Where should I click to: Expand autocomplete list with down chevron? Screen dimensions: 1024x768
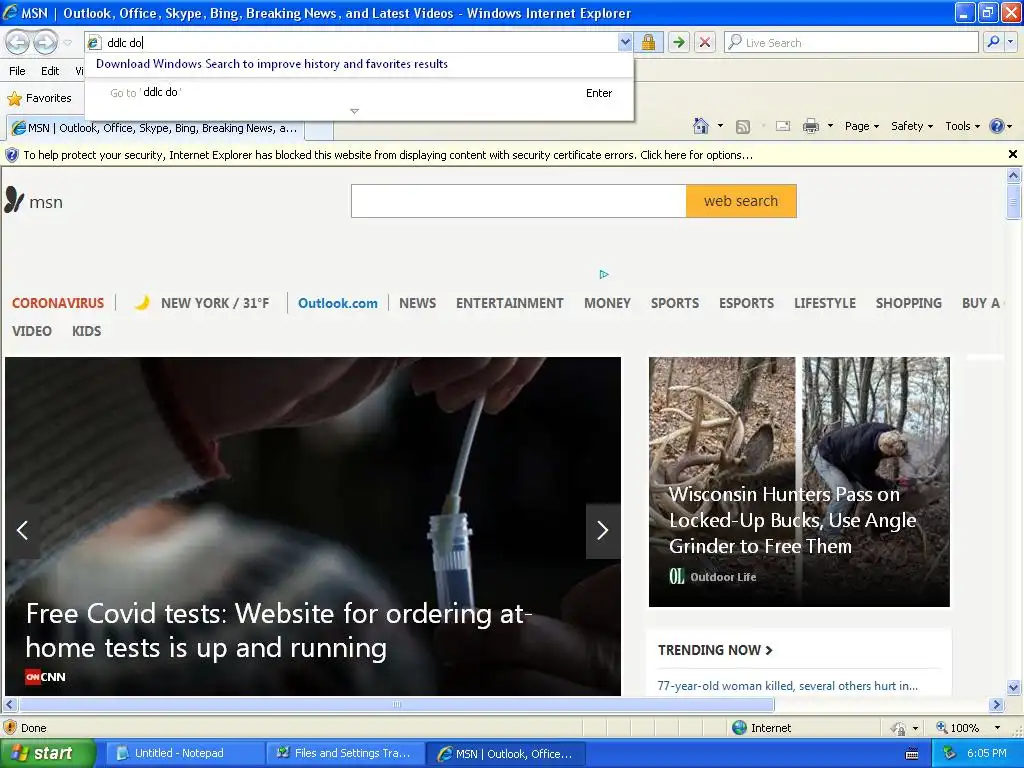click(x=355, y=112)
